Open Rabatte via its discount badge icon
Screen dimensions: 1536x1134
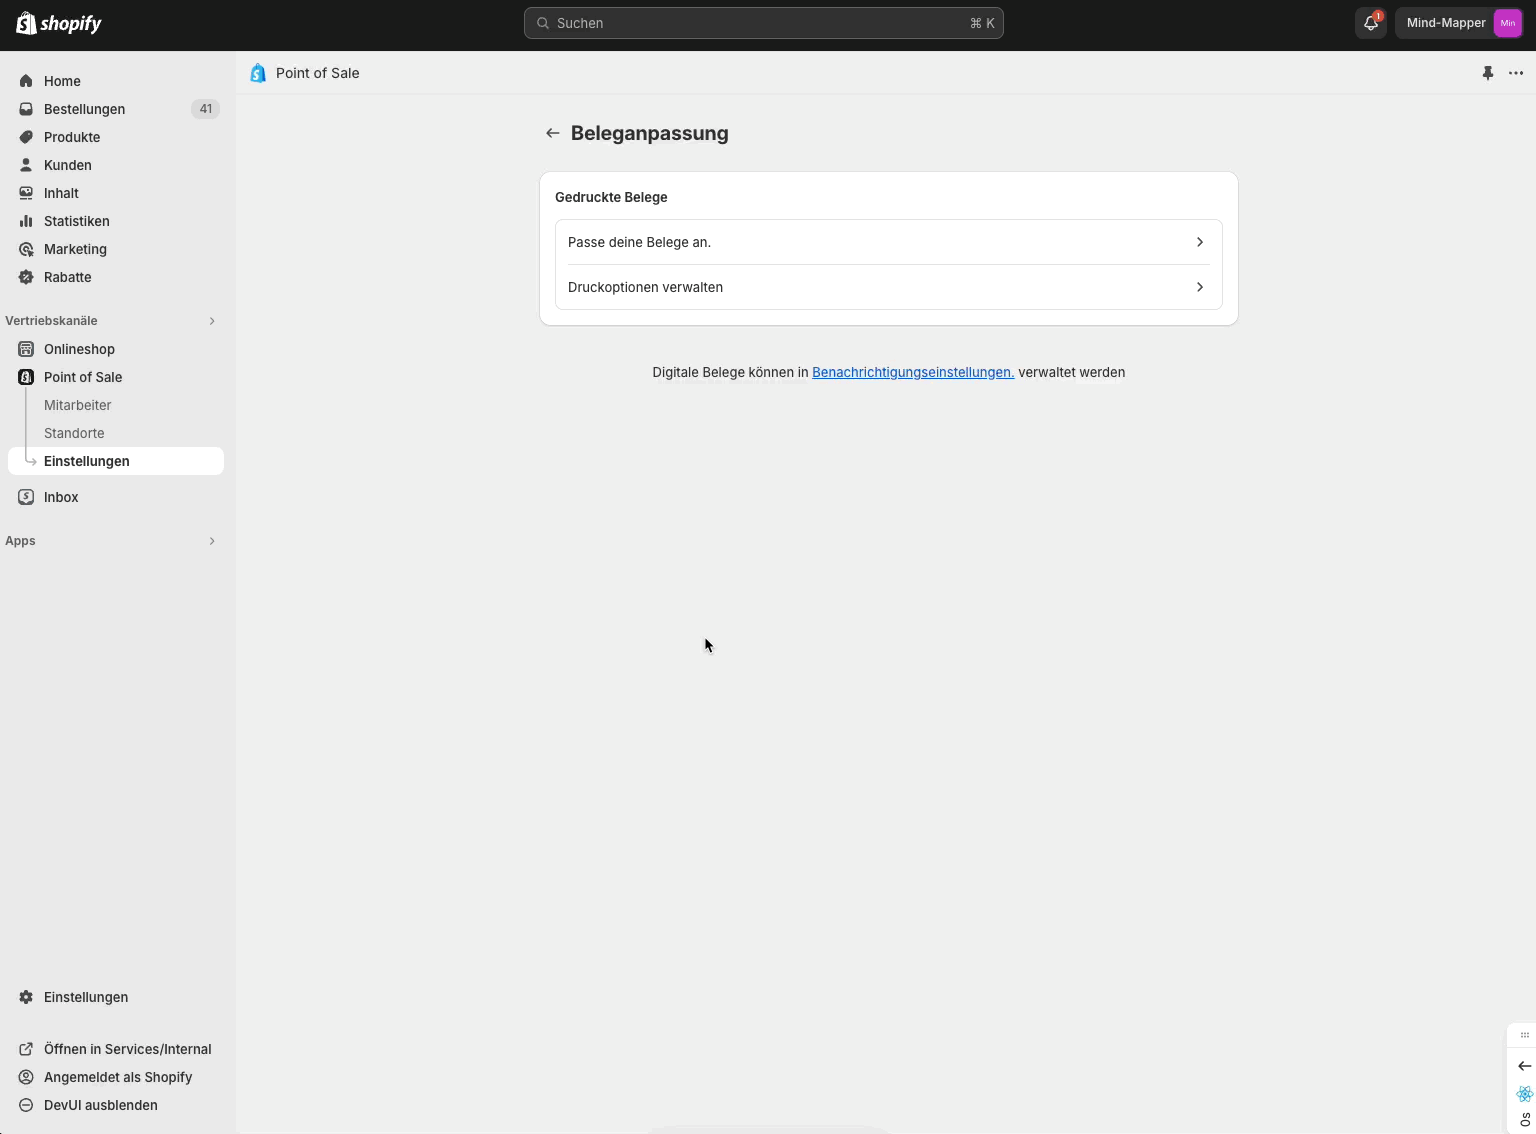(26, 277)
